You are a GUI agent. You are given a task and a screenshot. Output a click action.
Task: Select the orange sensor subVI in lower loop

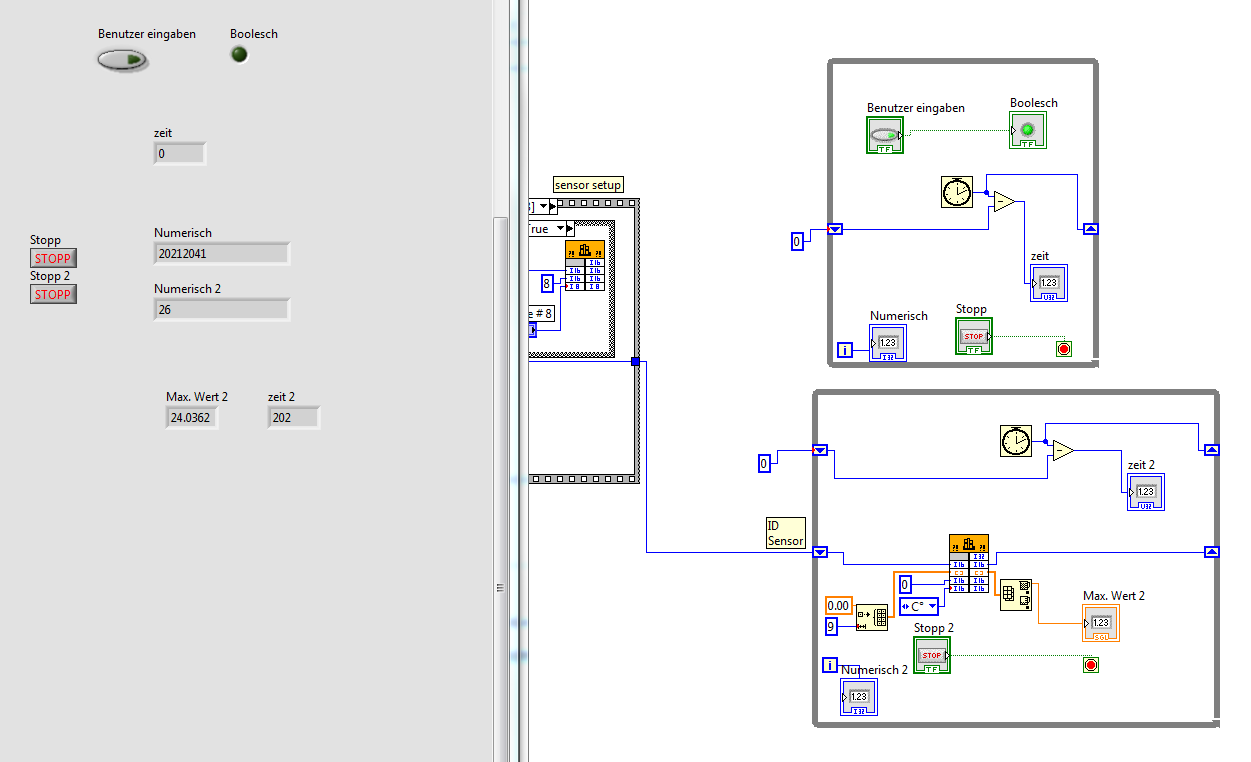tap(969, 564)
